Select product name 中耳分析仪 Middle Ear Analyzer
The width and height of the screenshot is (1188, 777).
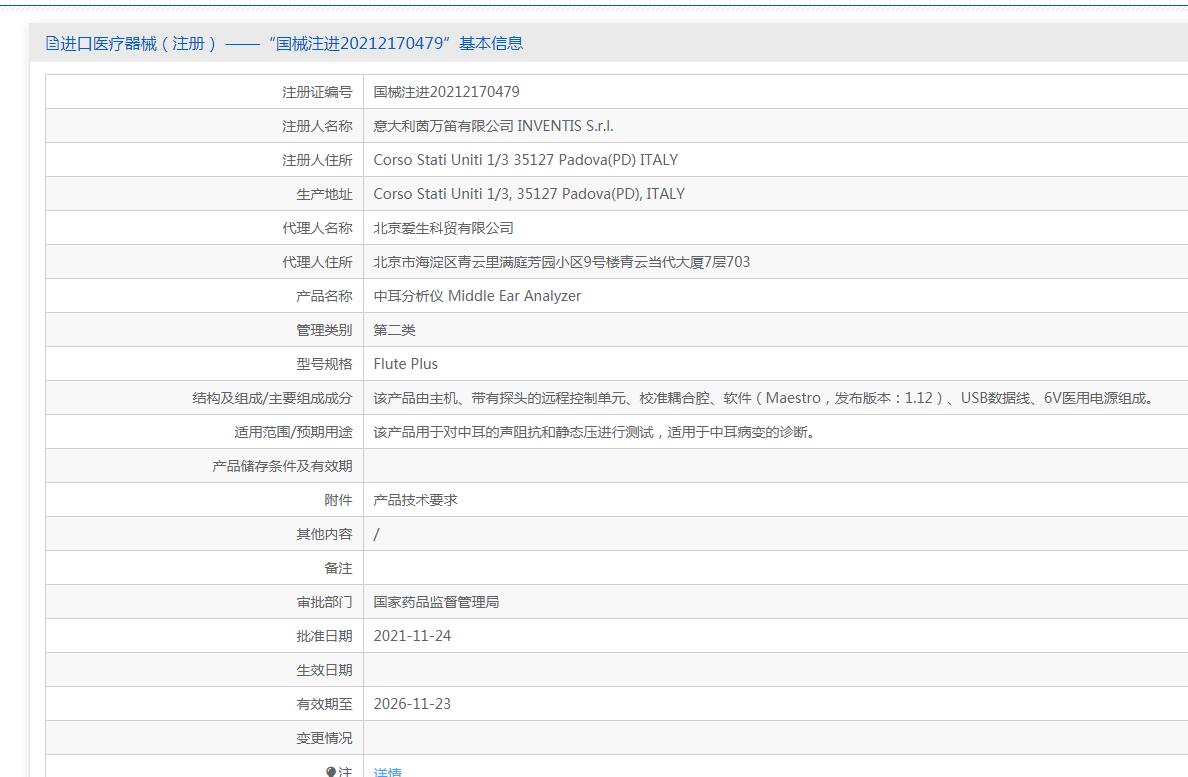(x=477, y=296)
